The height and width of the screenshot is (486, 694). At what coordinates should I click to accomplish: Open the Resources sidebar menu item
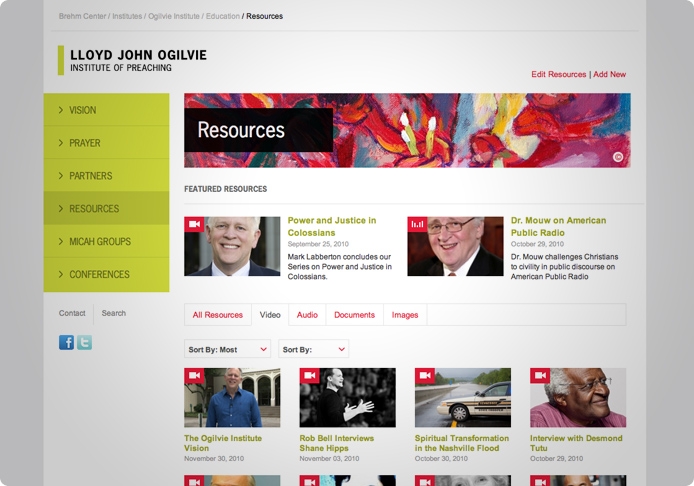(x=106, y=208)
